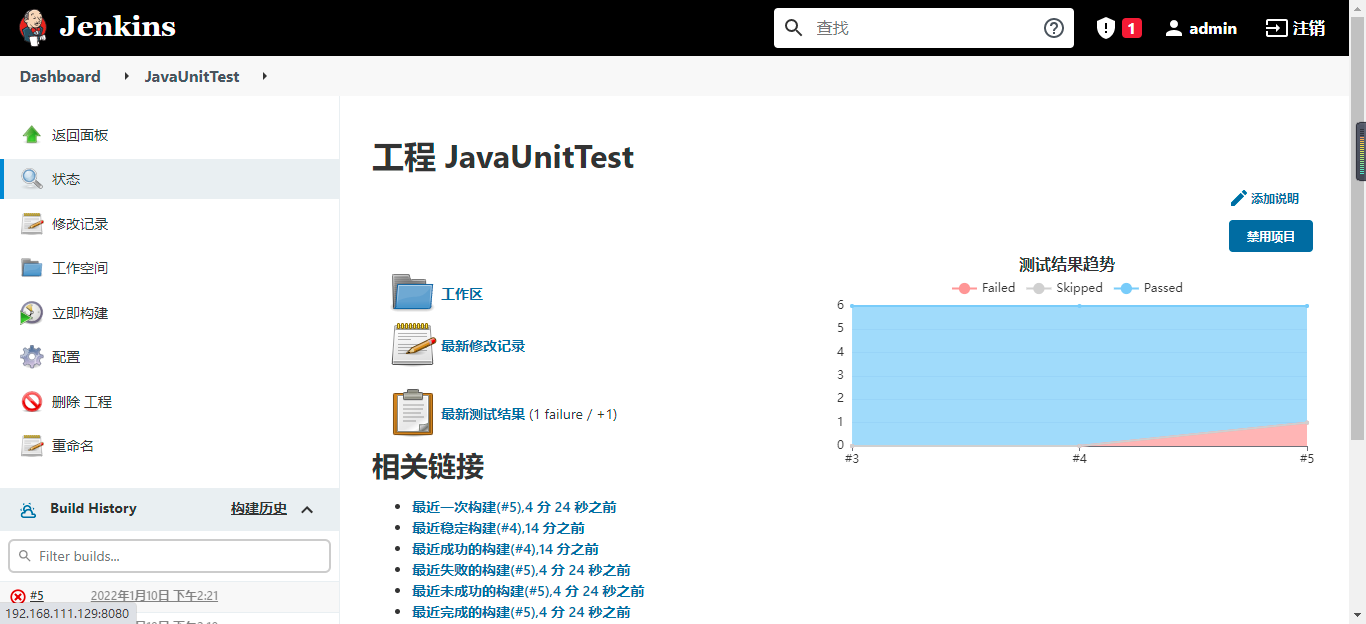
Task: Toggle the Skipped legend series in chart
Action: (x=1064, y=288)
